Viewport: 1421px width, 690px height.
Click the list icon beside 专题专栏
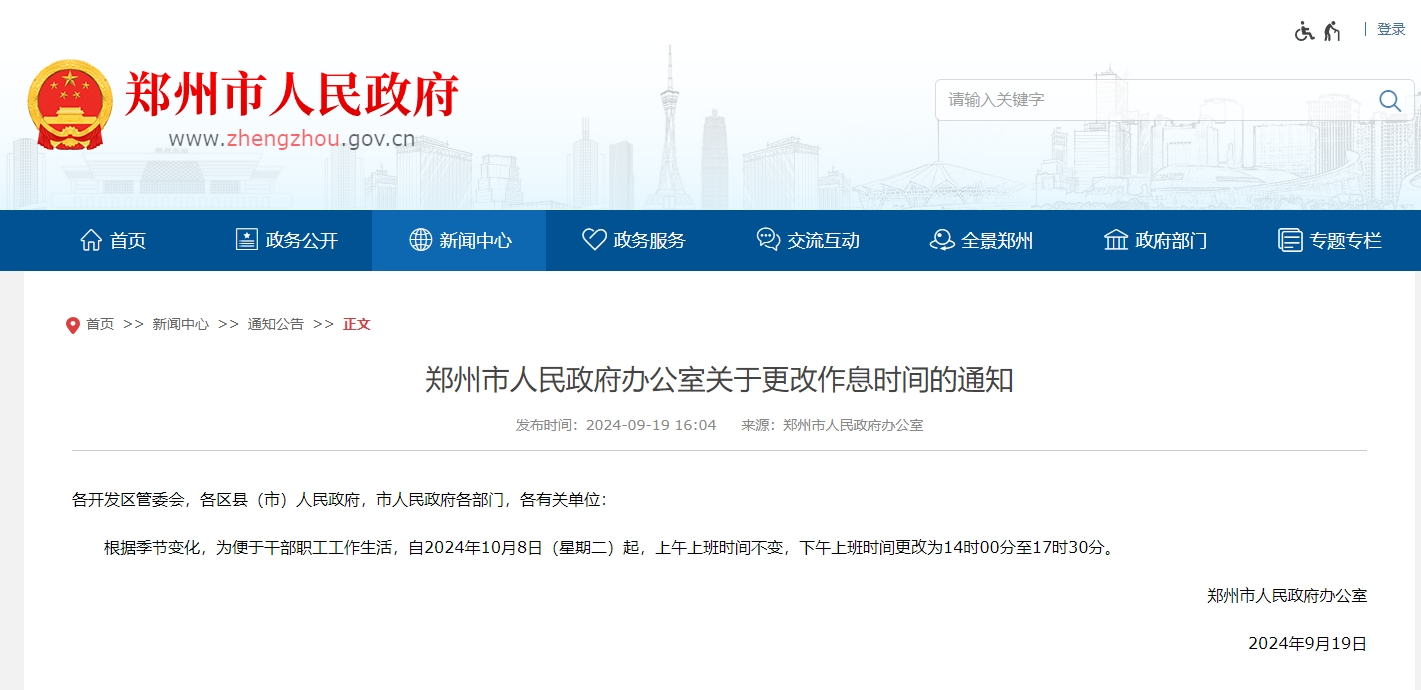pyautogui.click(x=1290, y=240)
